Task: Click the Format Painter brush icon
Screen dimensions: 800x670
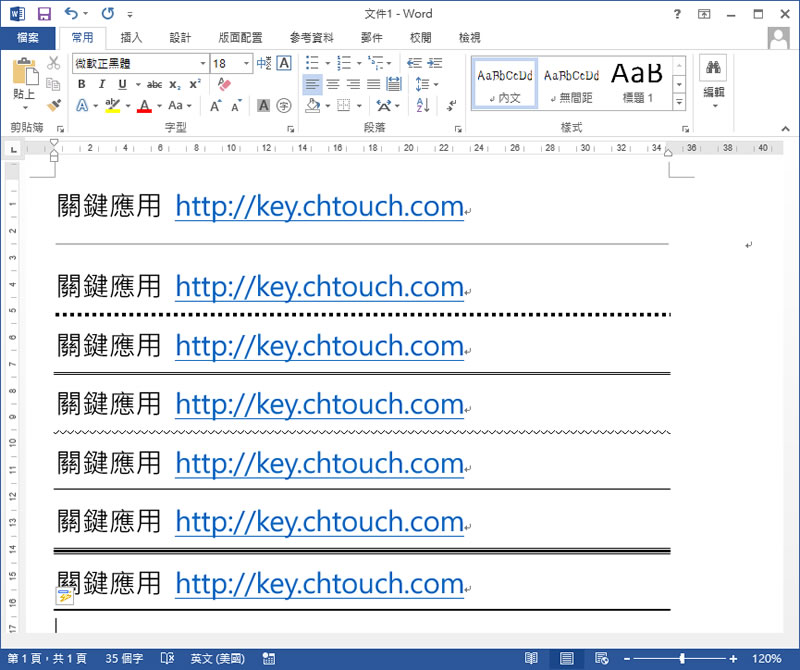Action: [54, 104]
